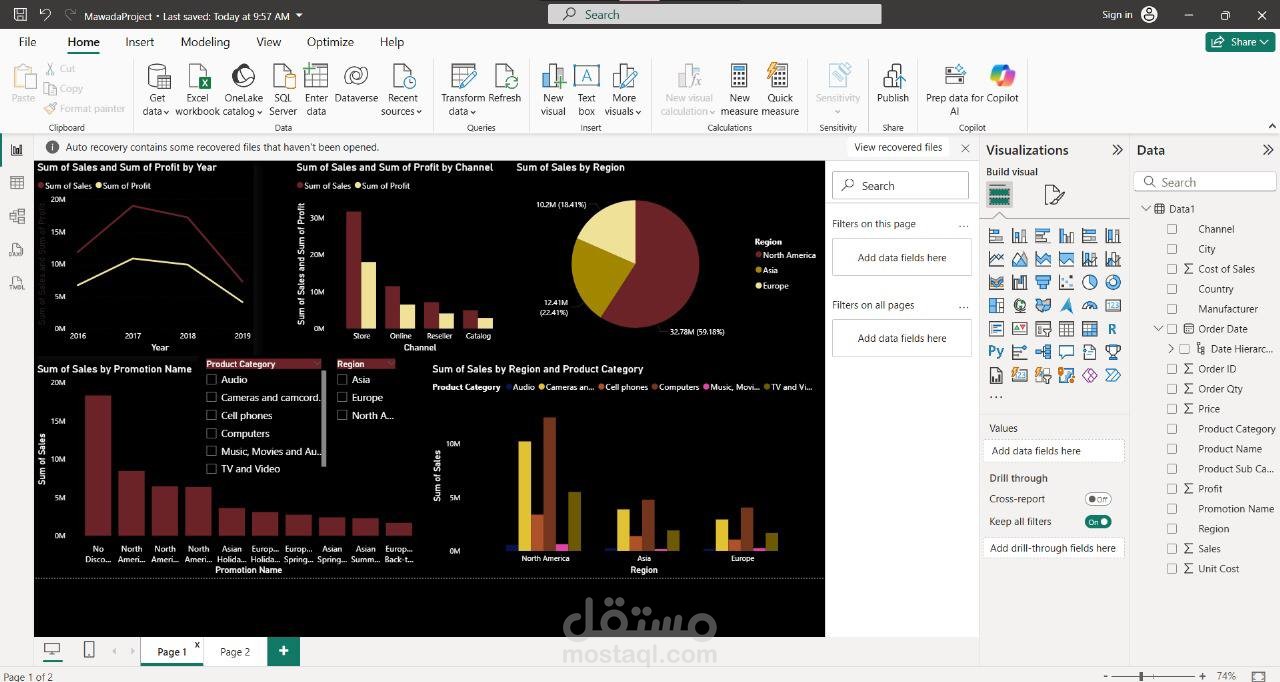
Task: Check the Audio category in Product Category slicer
Action: click(211, 379)
